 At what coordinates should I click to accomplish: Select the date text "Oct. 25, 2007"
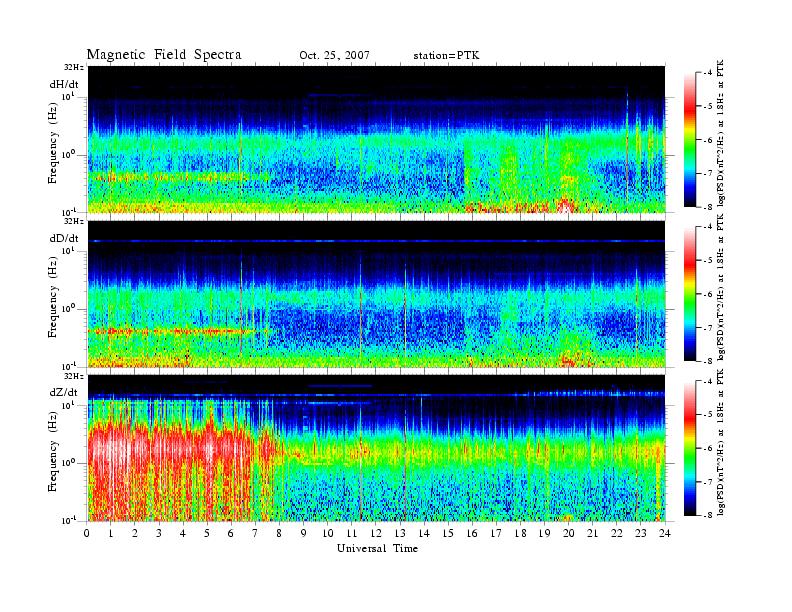[x=334, y=56]
